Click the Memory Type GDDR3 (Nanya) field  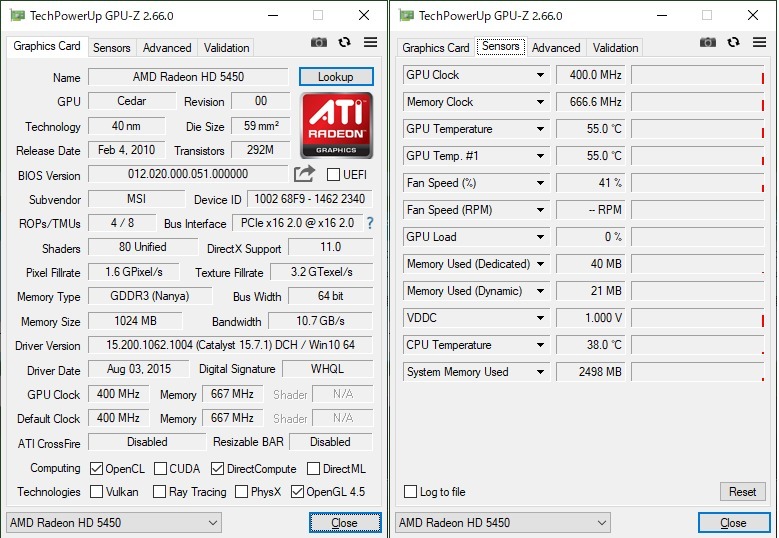pos(150,296)
